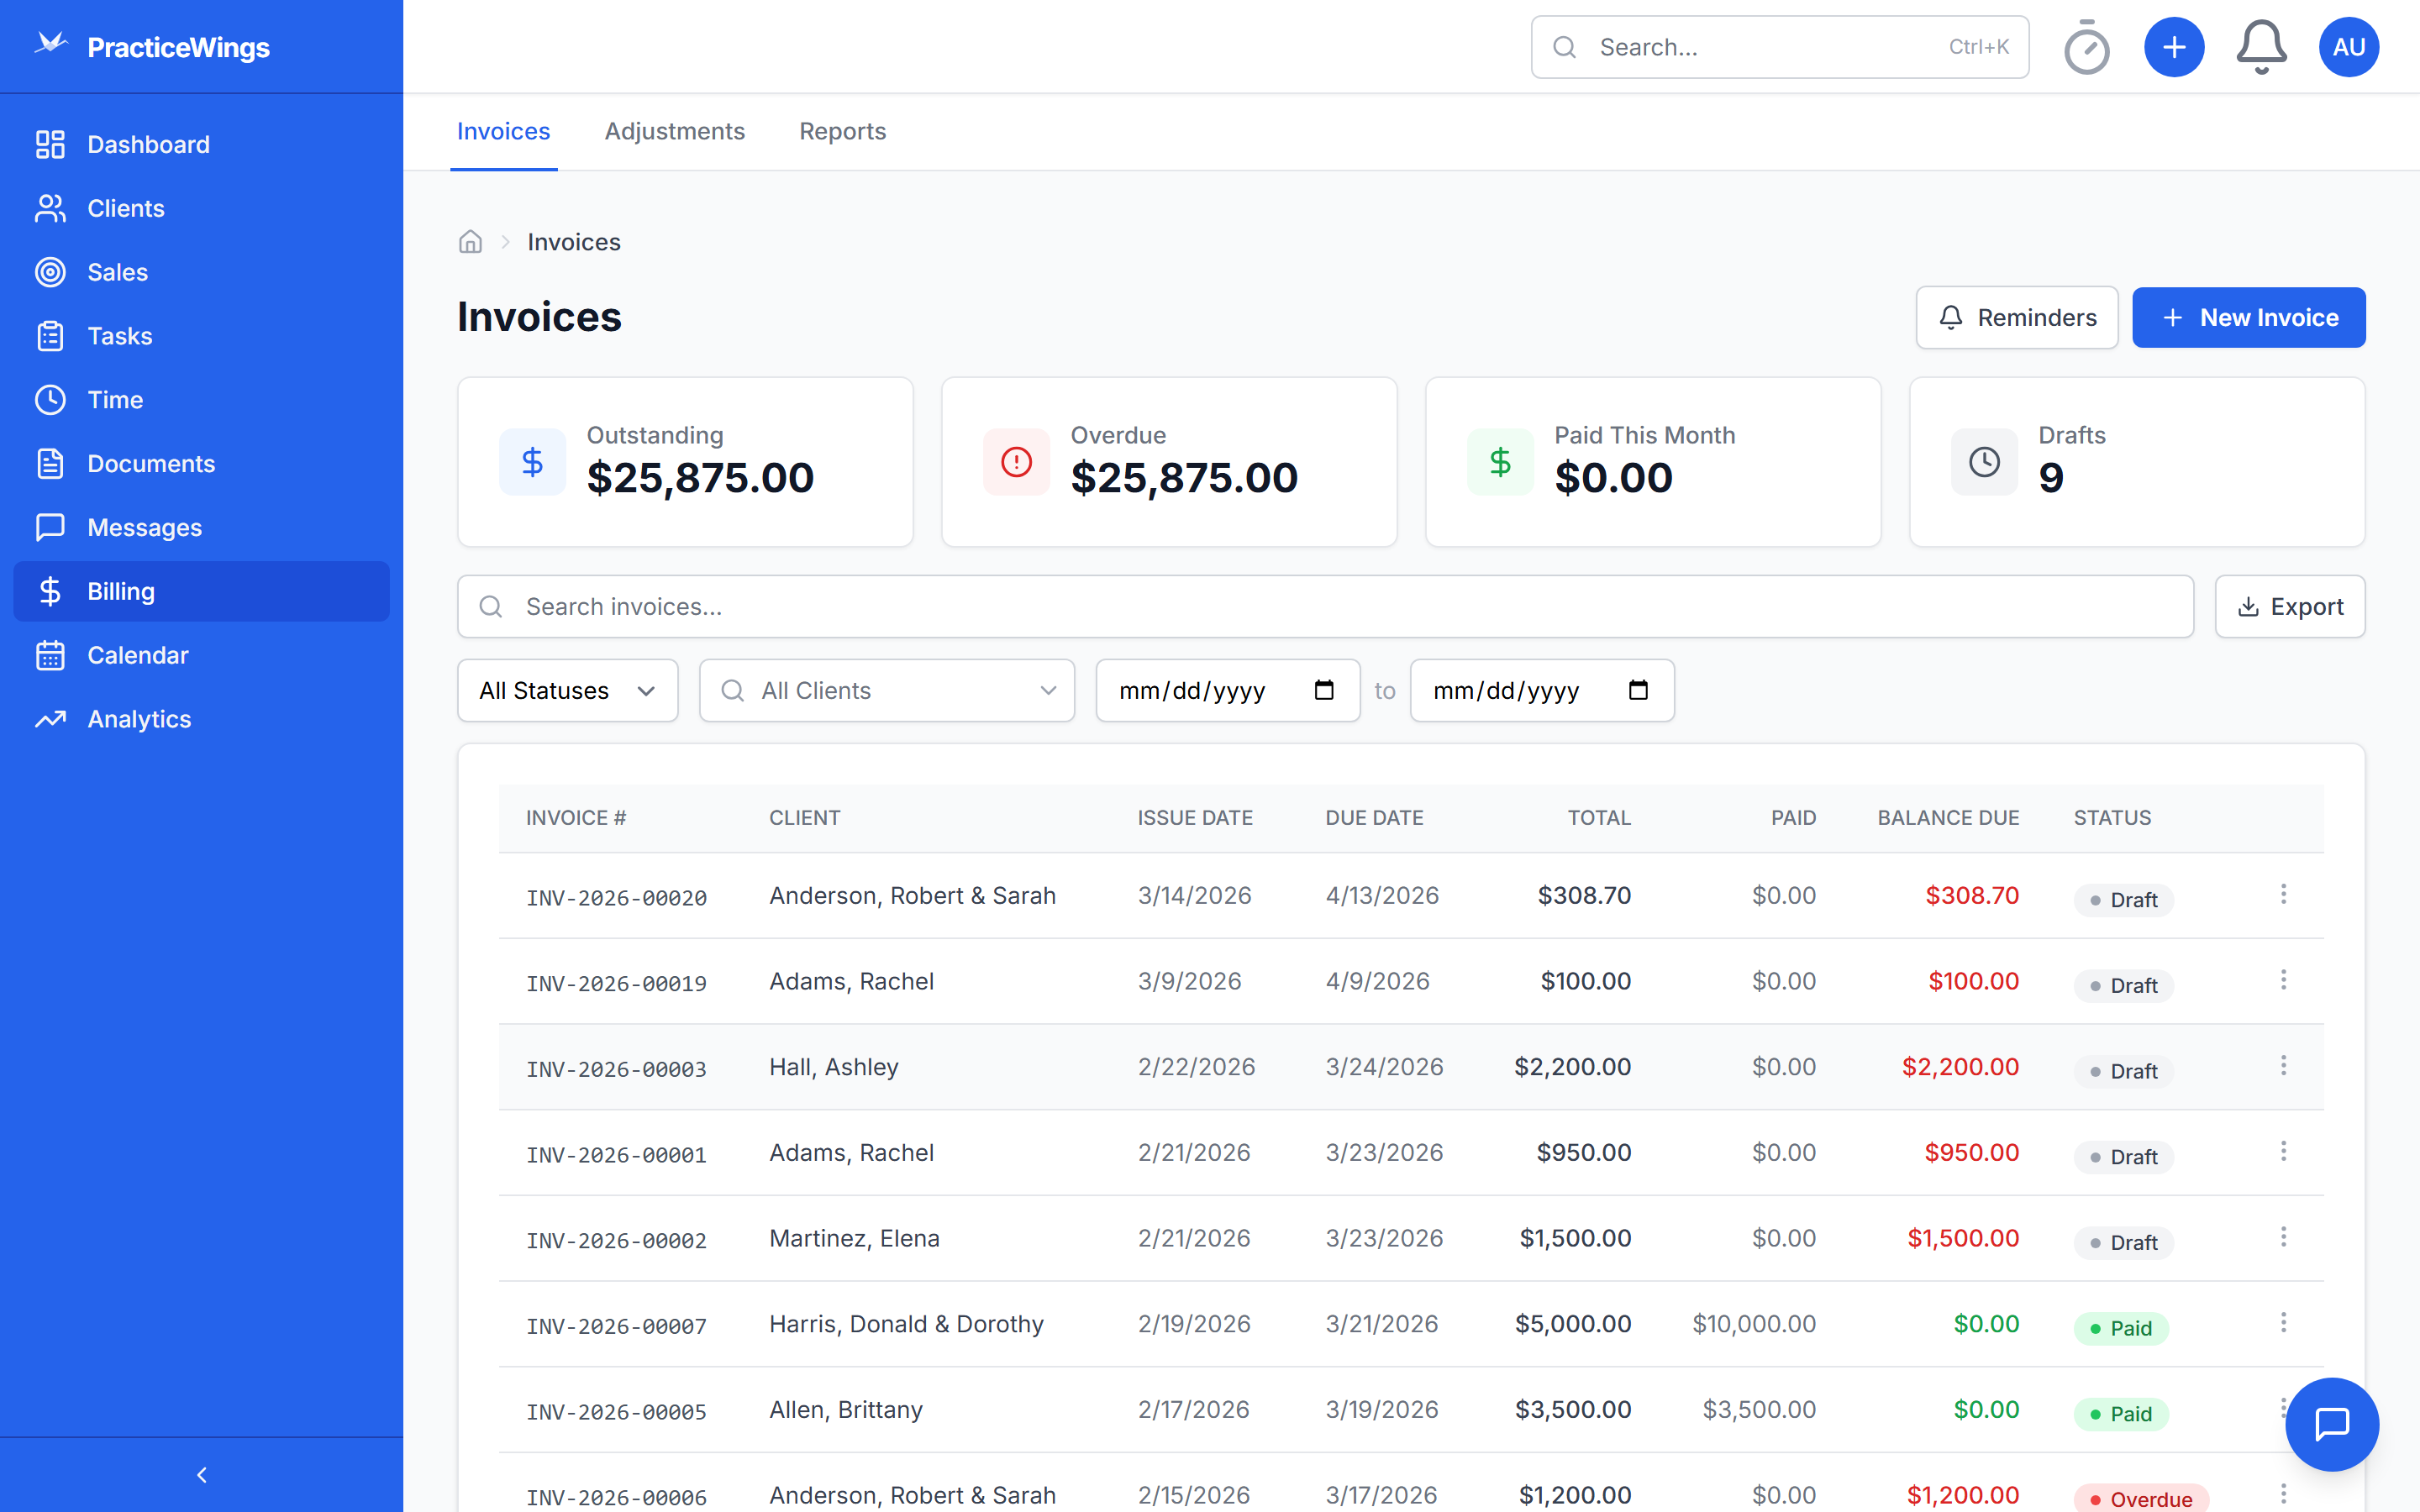Expand the All Statuses dropdown
The height and width of the screenshot is (1512, 2420).
click(x=567, y=690)
